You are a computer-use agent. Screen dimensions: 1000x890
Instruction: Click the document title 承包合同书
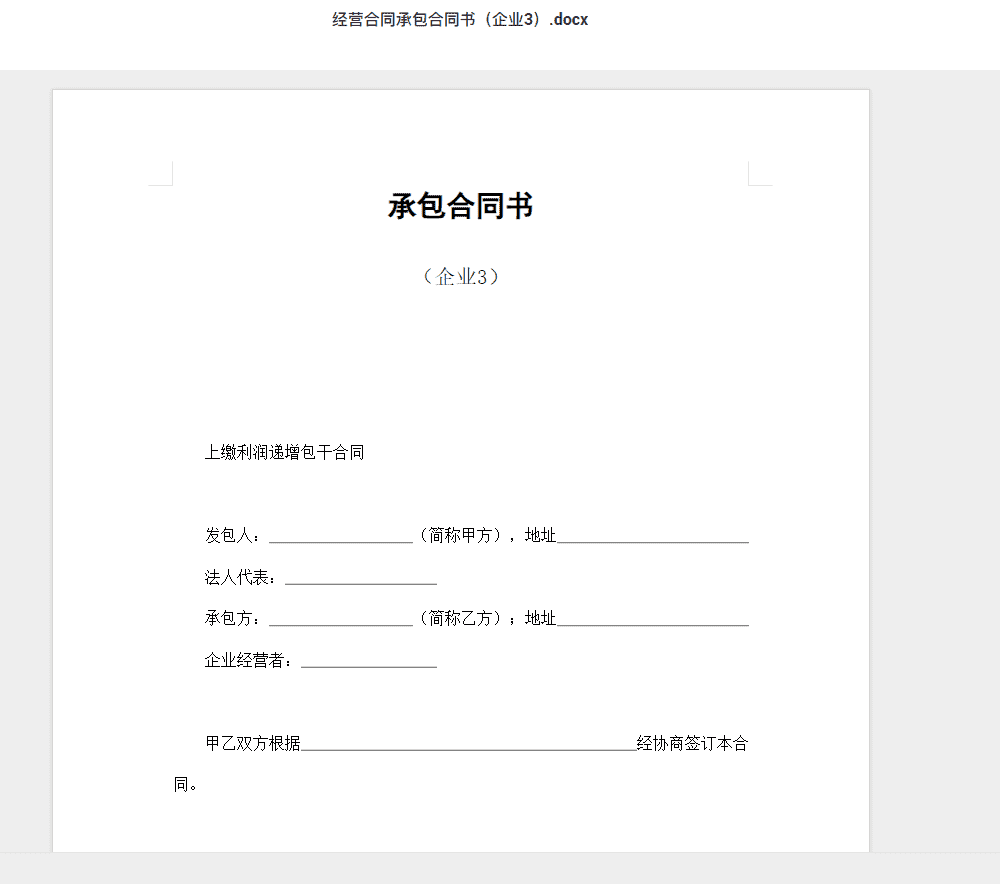(460, 207)
